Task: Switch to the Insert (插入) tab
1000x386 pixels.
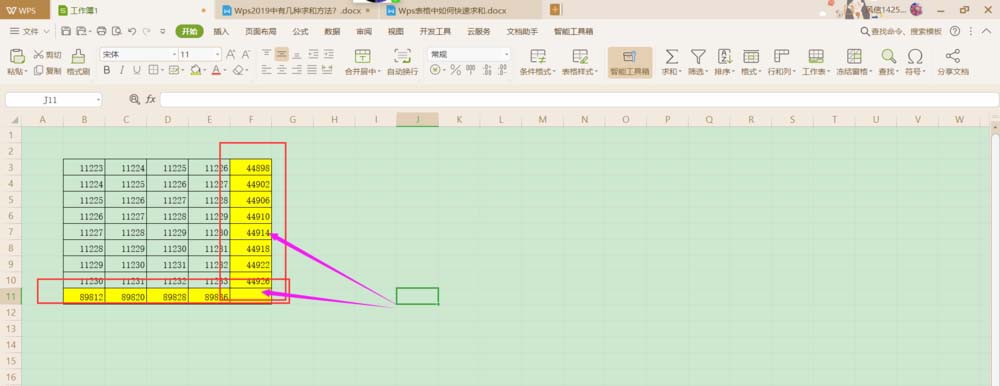Action: [x=221, y=31]
